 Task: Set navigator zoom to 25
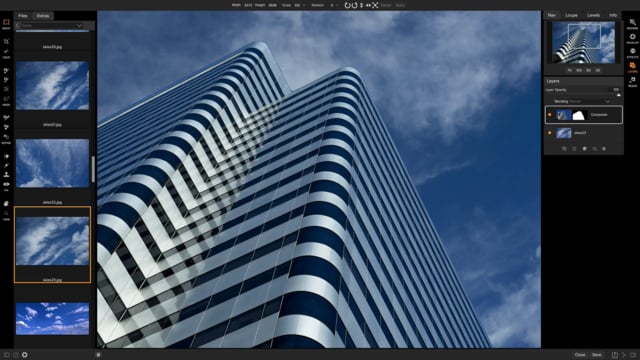click(598, 70)
